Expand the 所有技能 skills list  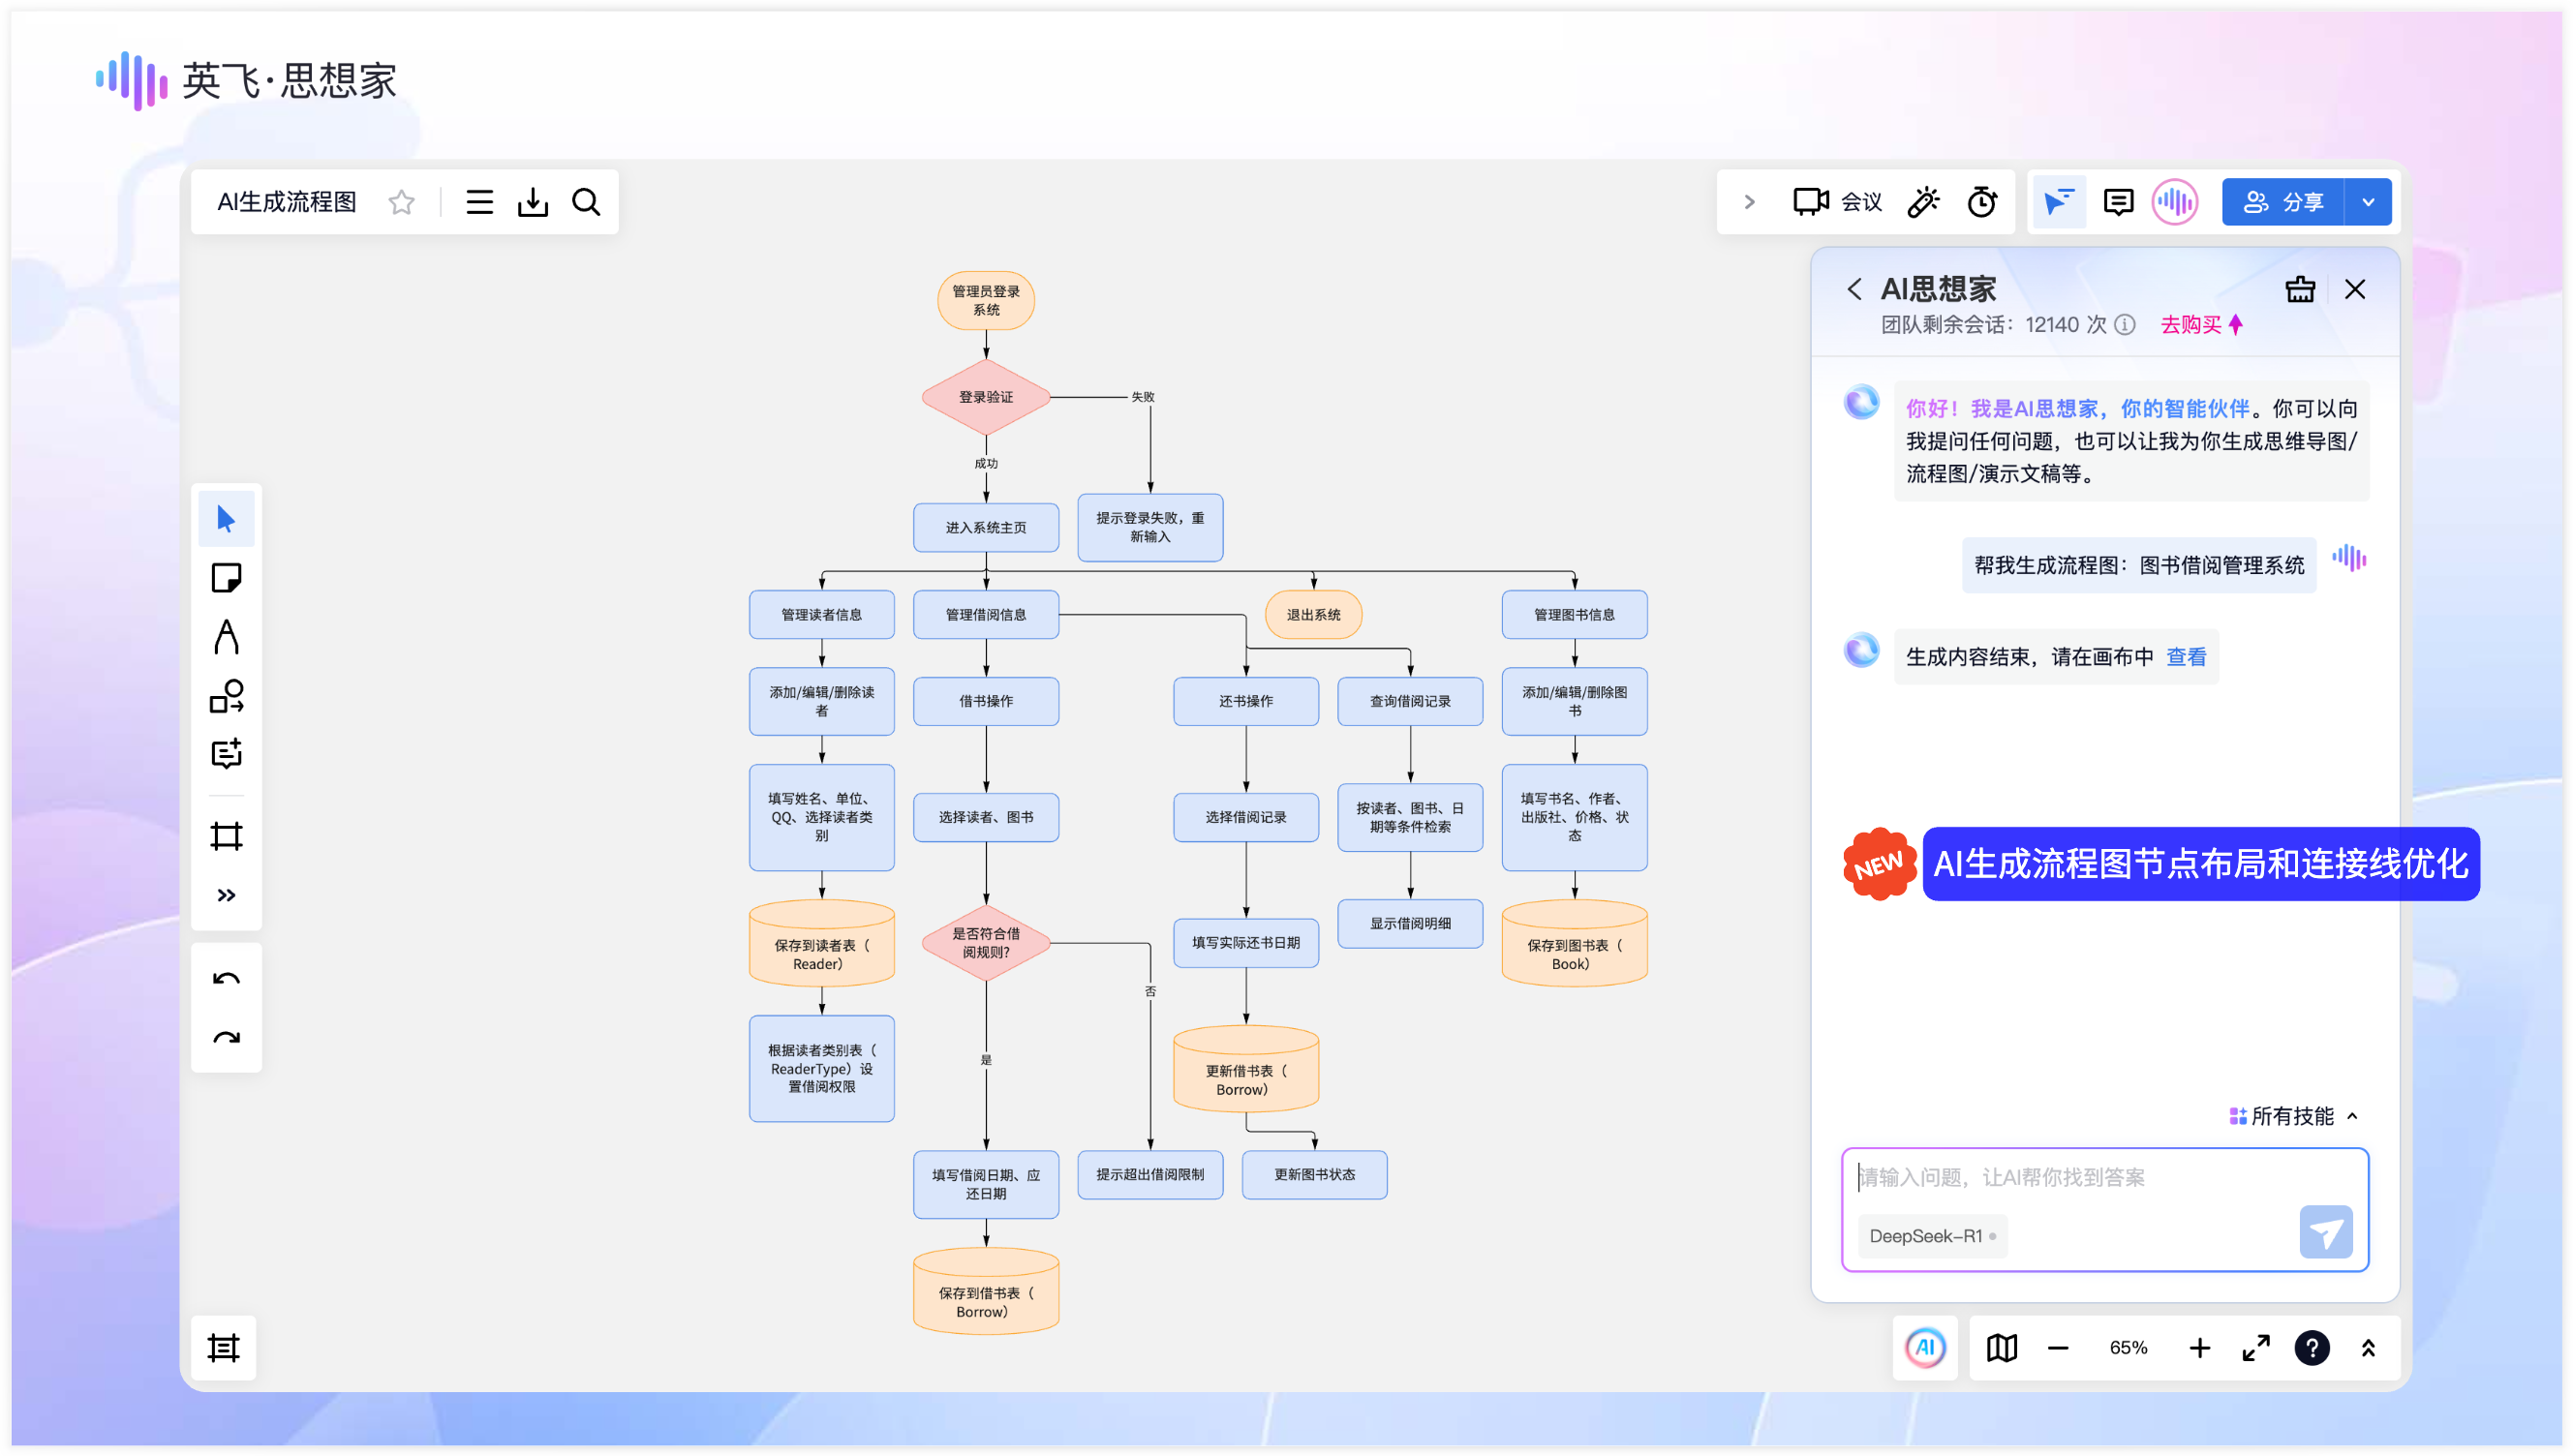[2294, 1116]
